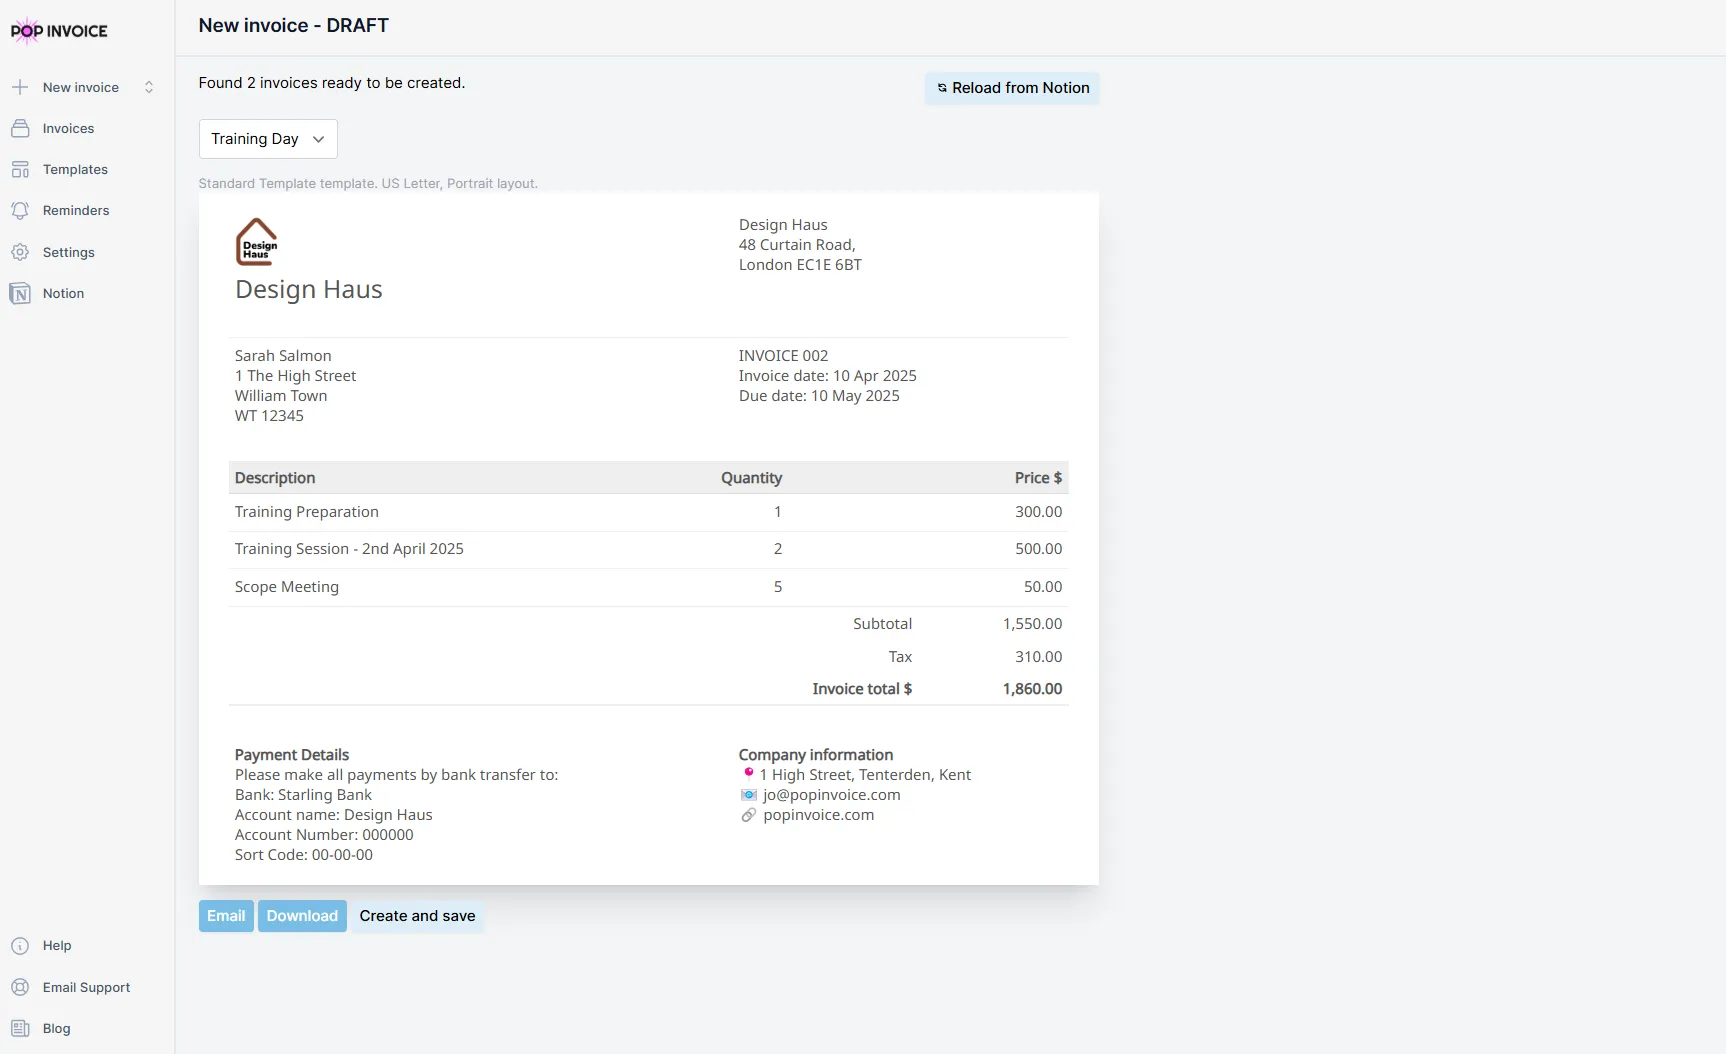
Task: Click the Create and save button
Action: 417,915
